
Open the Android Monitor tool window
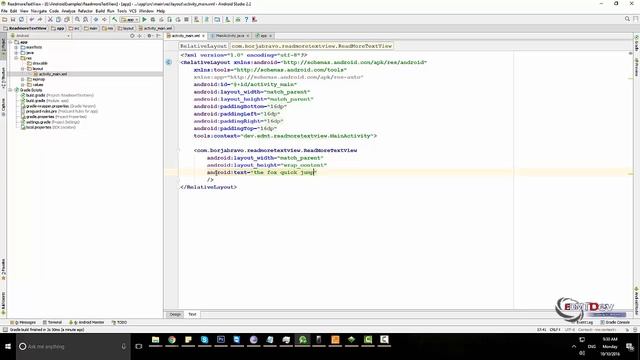point(87,322)
